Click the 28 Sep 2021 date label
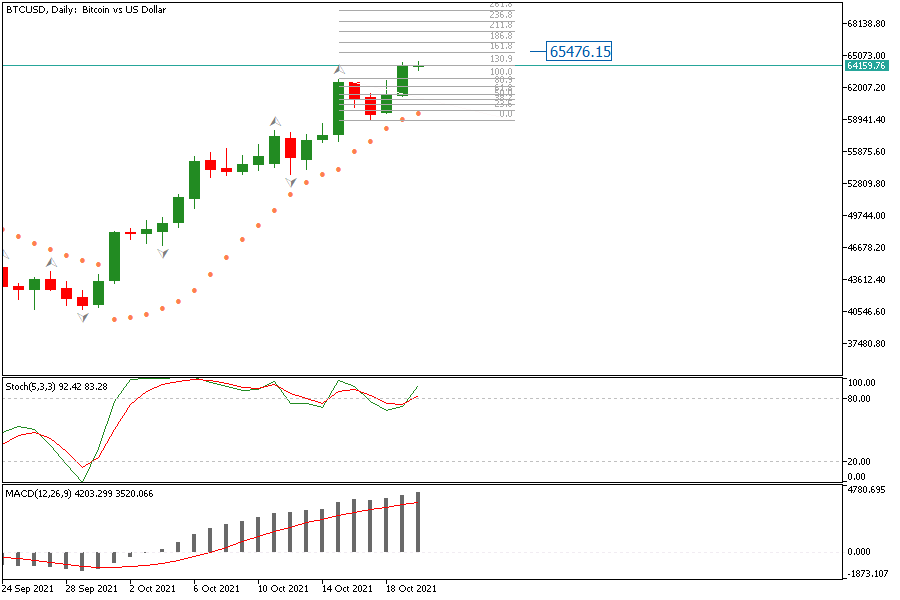900x600 pixels. click(91, 589)
